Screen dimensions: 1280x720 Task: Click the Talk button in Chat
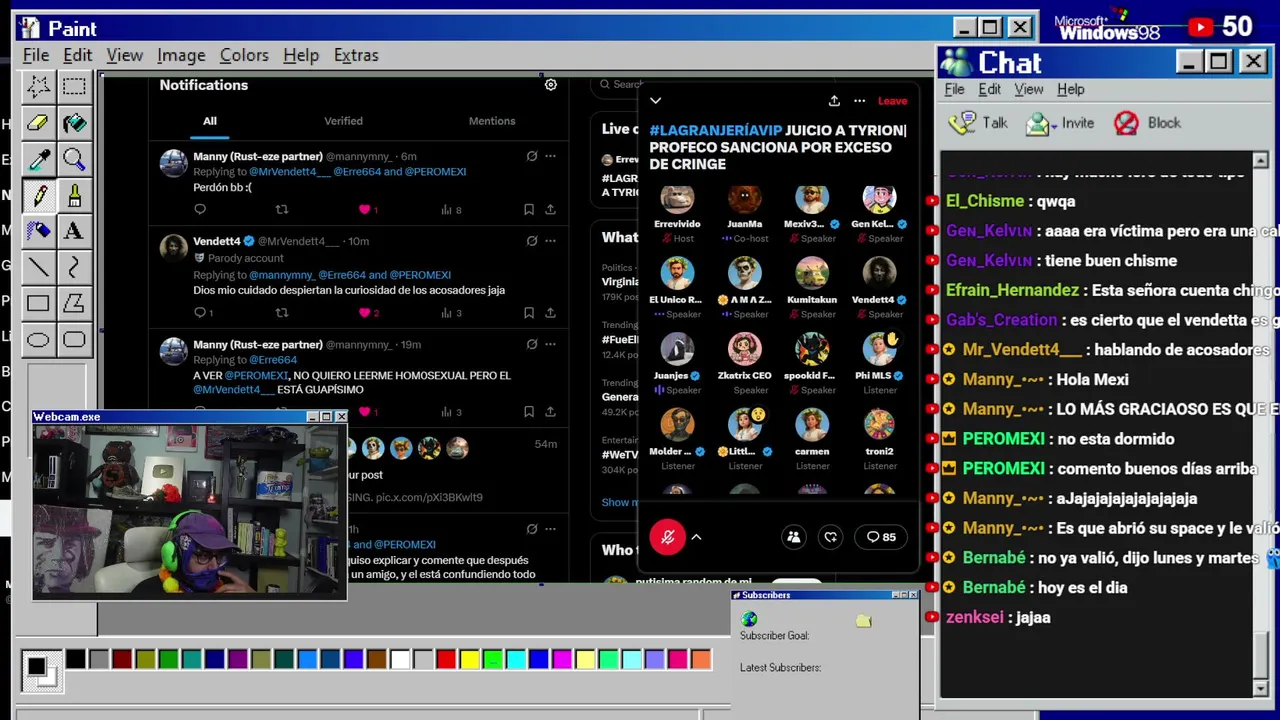pos(979,123)
